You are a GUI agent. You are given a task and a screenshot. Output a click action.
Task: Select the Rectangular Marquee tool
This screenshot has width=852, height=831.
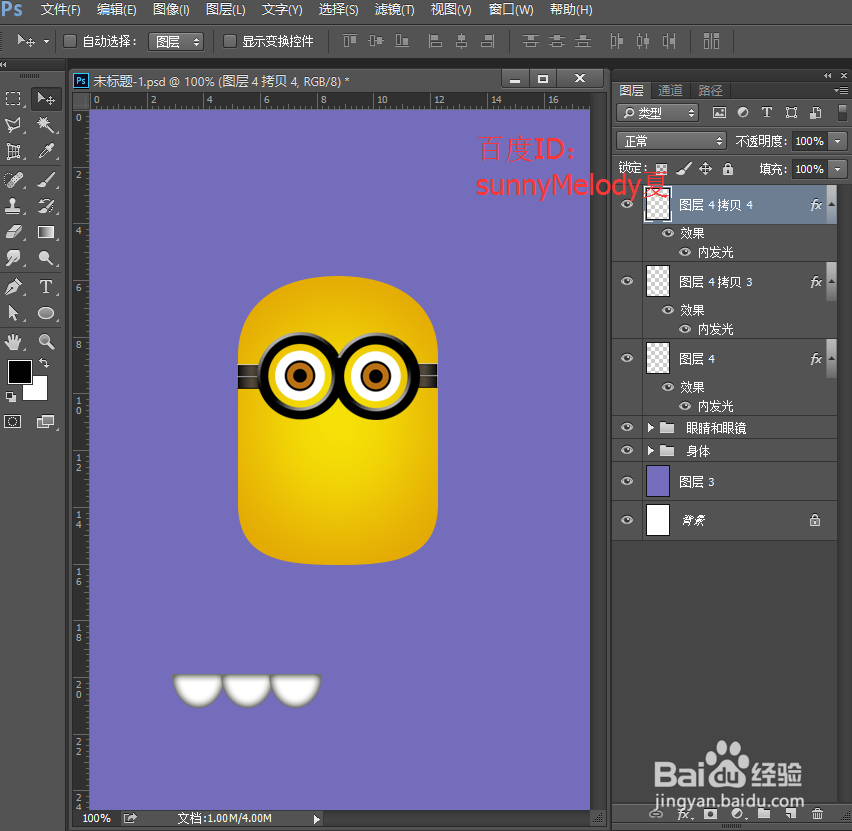pos(13,98)
